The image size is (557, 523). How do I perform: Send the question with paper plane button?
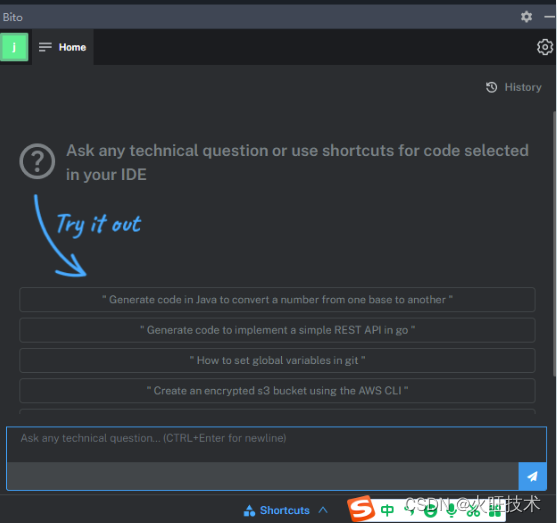pos(532,476)
